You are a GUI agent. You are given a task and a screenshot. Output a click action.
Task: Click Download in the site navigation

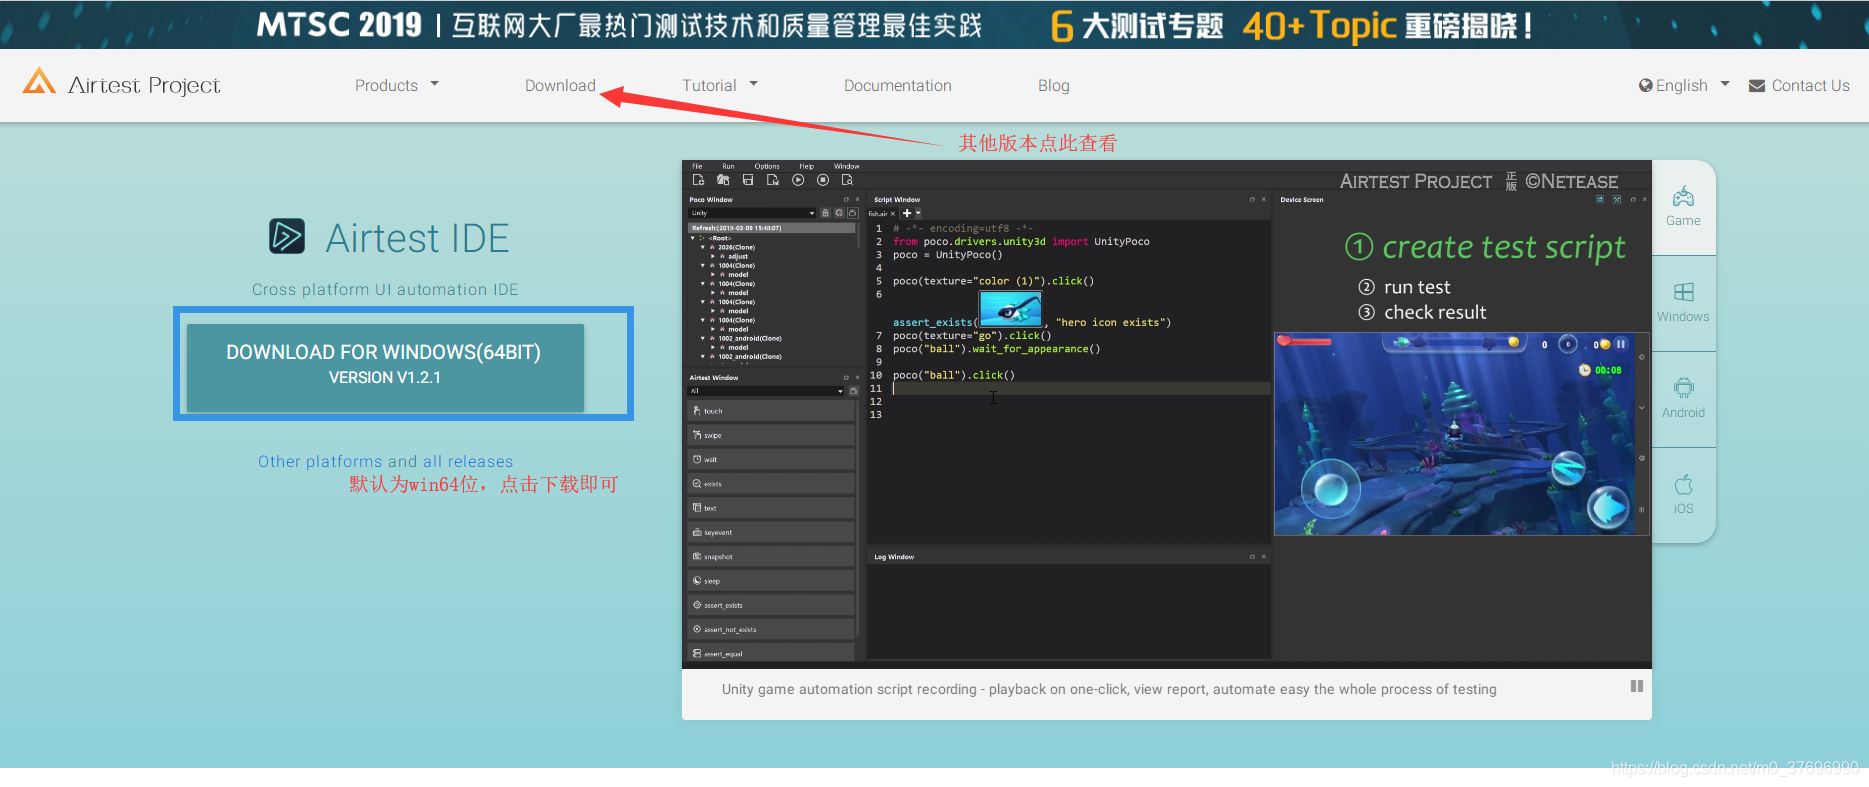[x=560, y=85]
